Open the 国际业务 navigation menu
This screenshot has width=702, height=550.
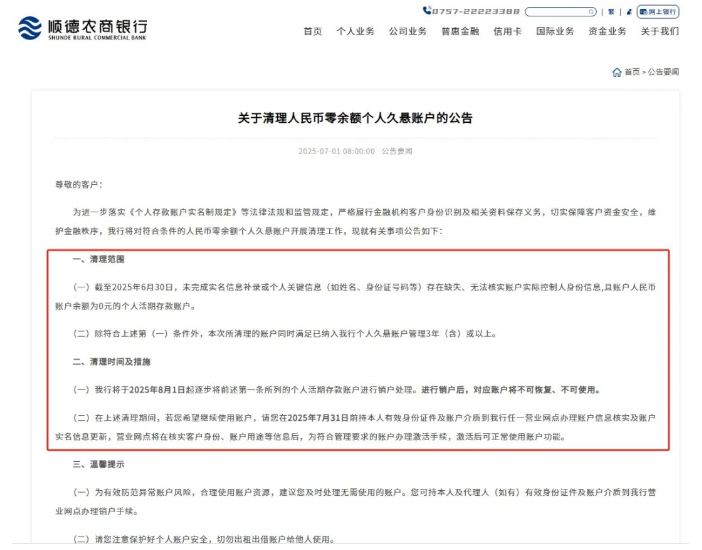[555, 31]
